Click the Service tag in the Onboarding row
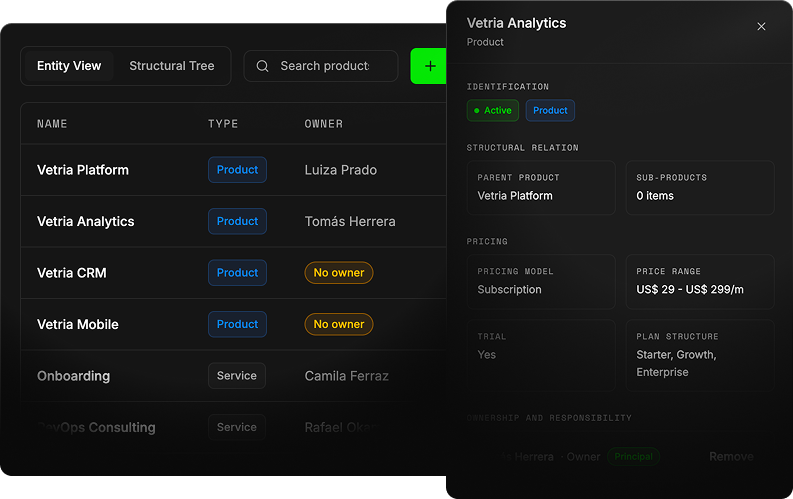793x499 pixels. point(237,376)
